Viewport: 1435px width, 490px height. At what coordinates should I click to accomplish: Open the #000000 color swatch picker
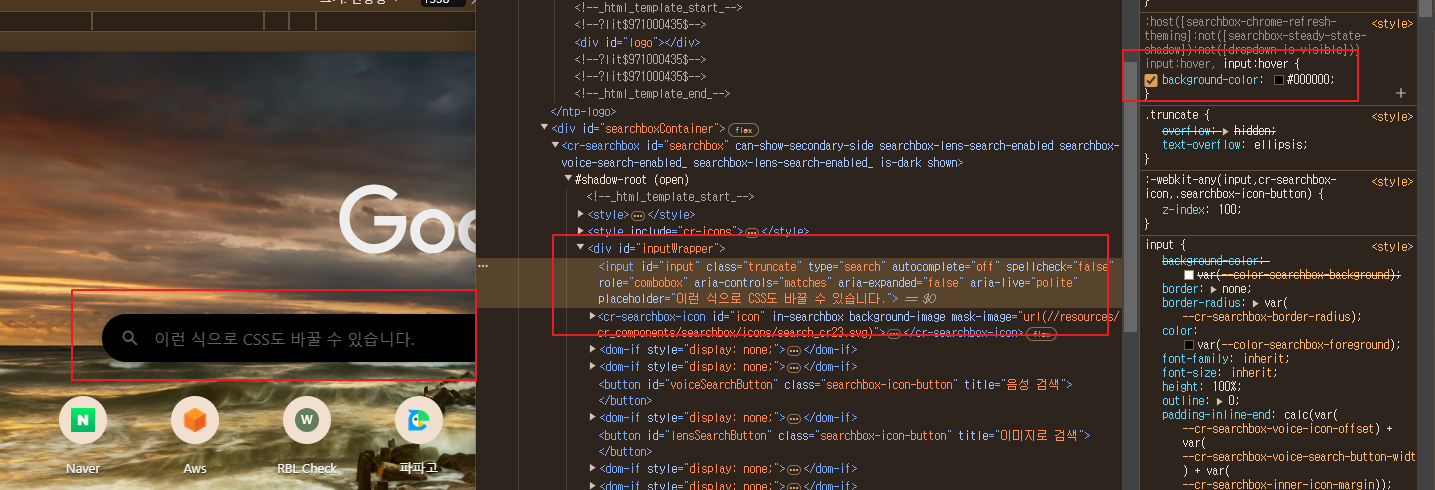coord(1279,80)
